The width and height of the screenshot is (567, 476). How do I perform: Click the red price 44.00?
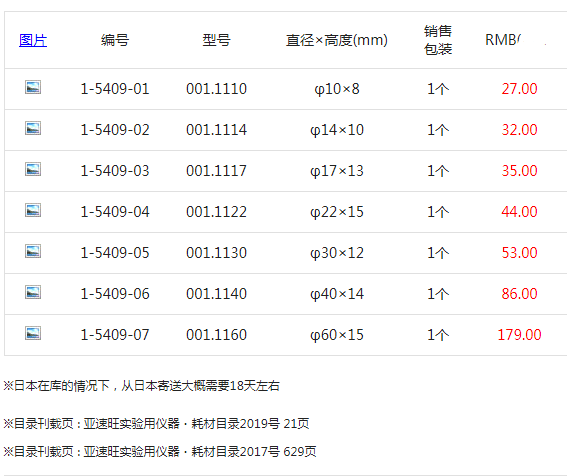point(519,212)
